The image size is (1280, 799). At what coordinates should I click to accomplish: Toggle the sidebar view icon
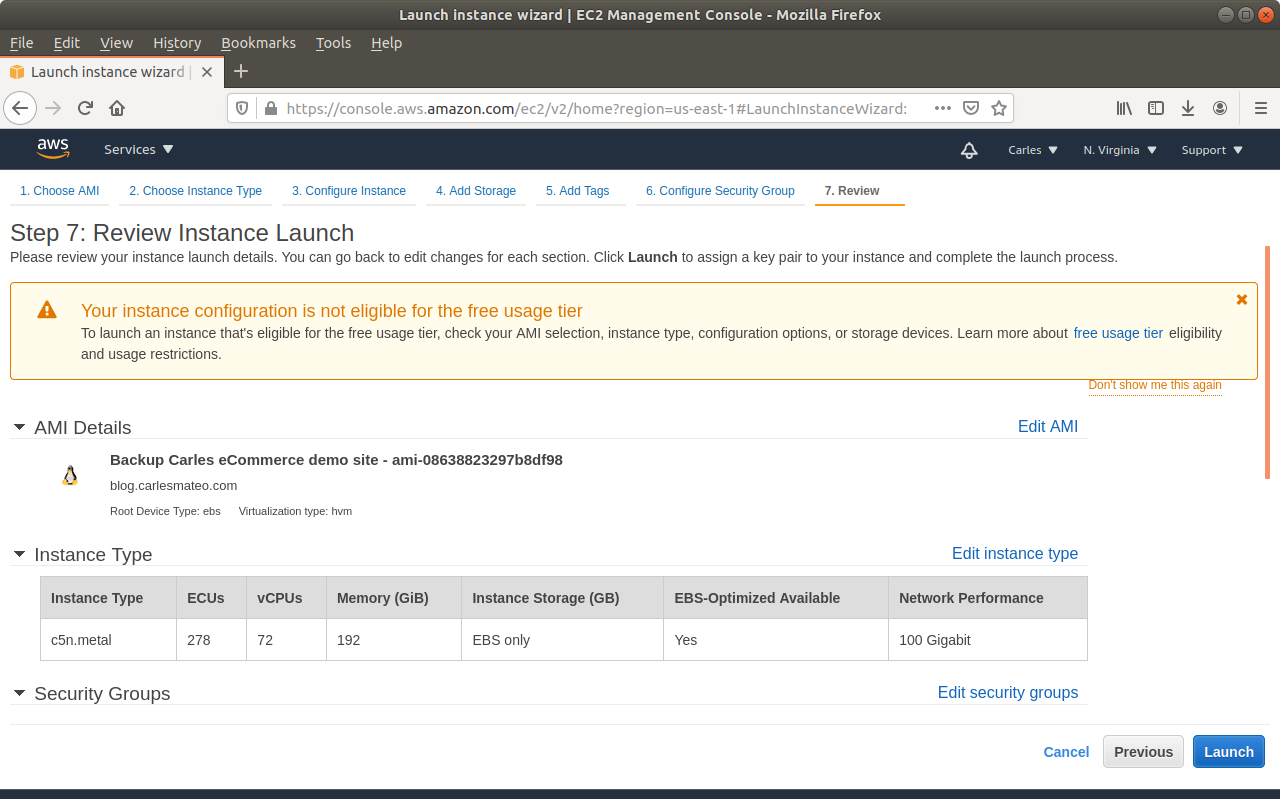pyautogui.click(x=1156, y=108)
